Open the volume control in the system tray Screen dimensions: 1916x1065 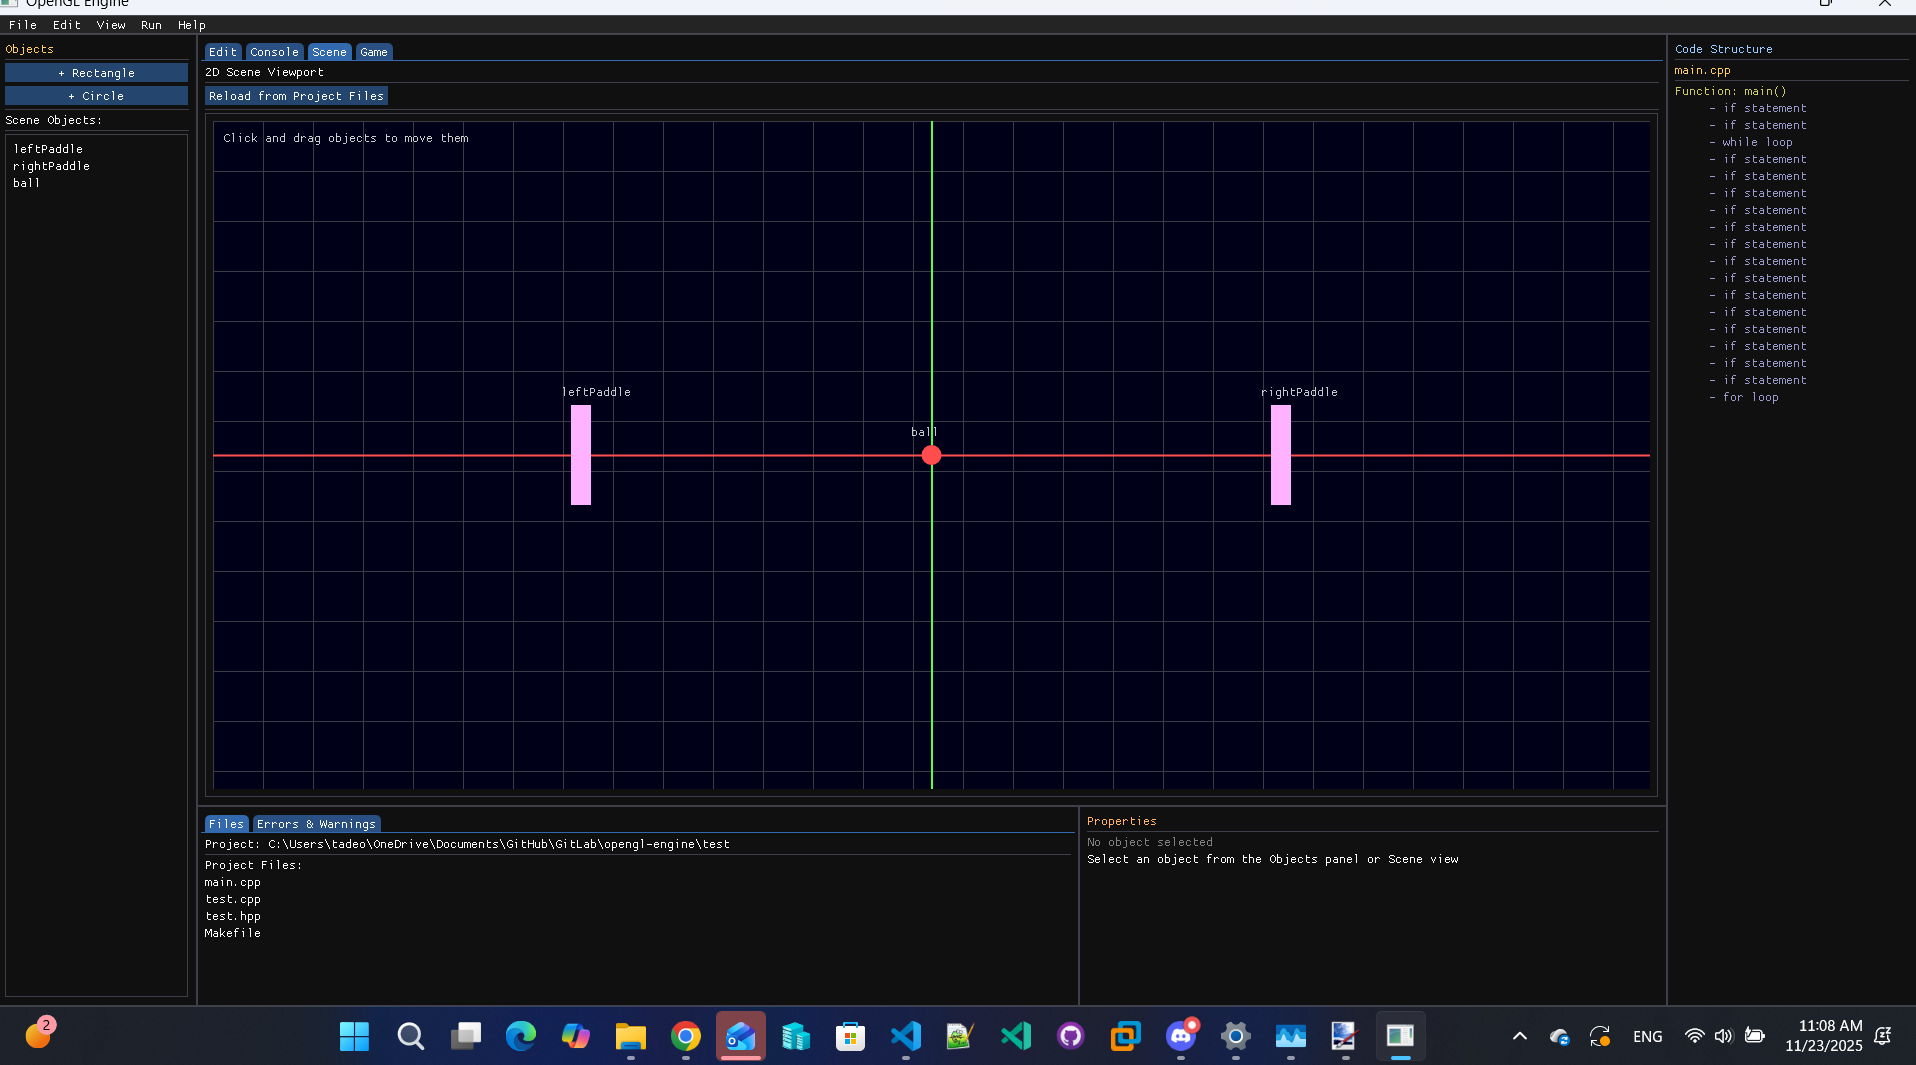pos(1724,1036)
